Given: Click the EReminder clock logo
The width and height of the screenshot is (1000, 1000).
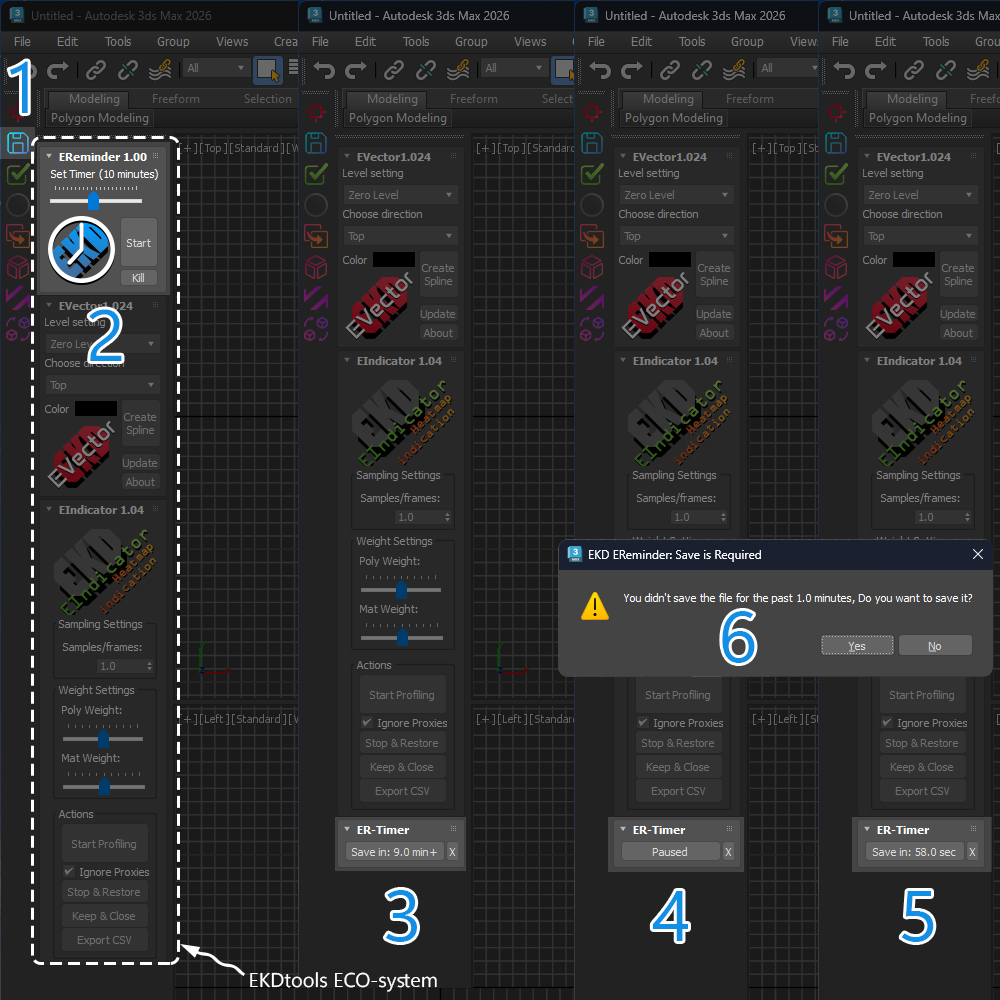Looking at the screenshot, I should coord(81,249).
